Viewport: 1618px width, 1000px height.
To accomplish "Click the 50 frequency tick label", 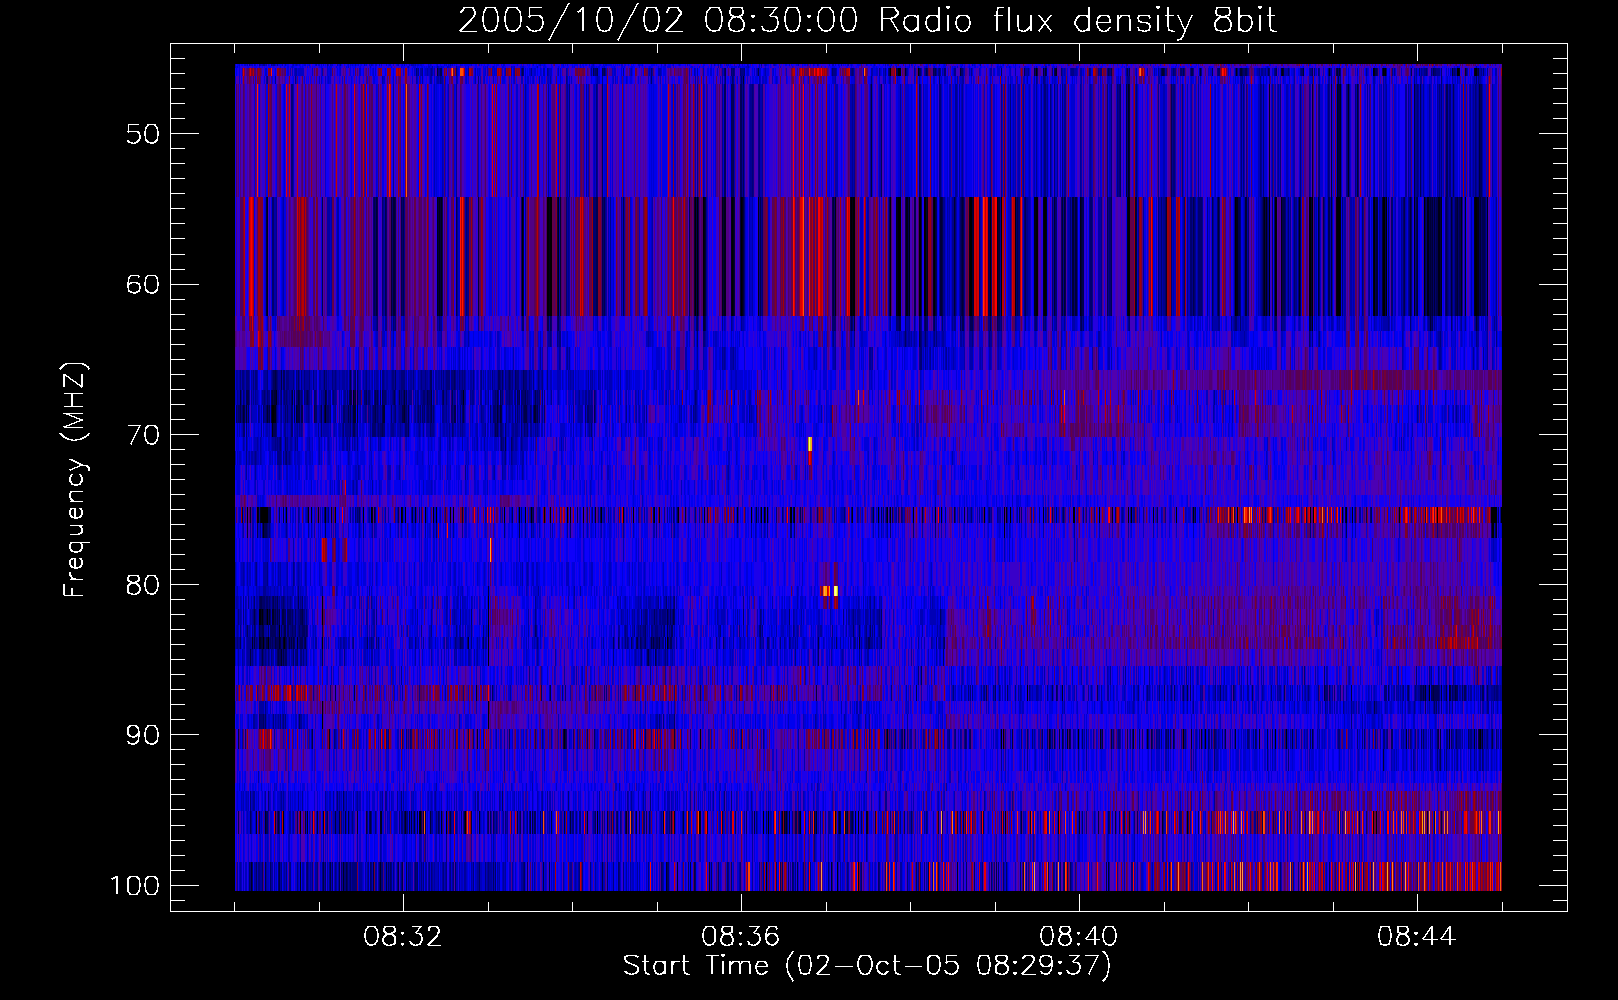I will (x=143, y=134).
